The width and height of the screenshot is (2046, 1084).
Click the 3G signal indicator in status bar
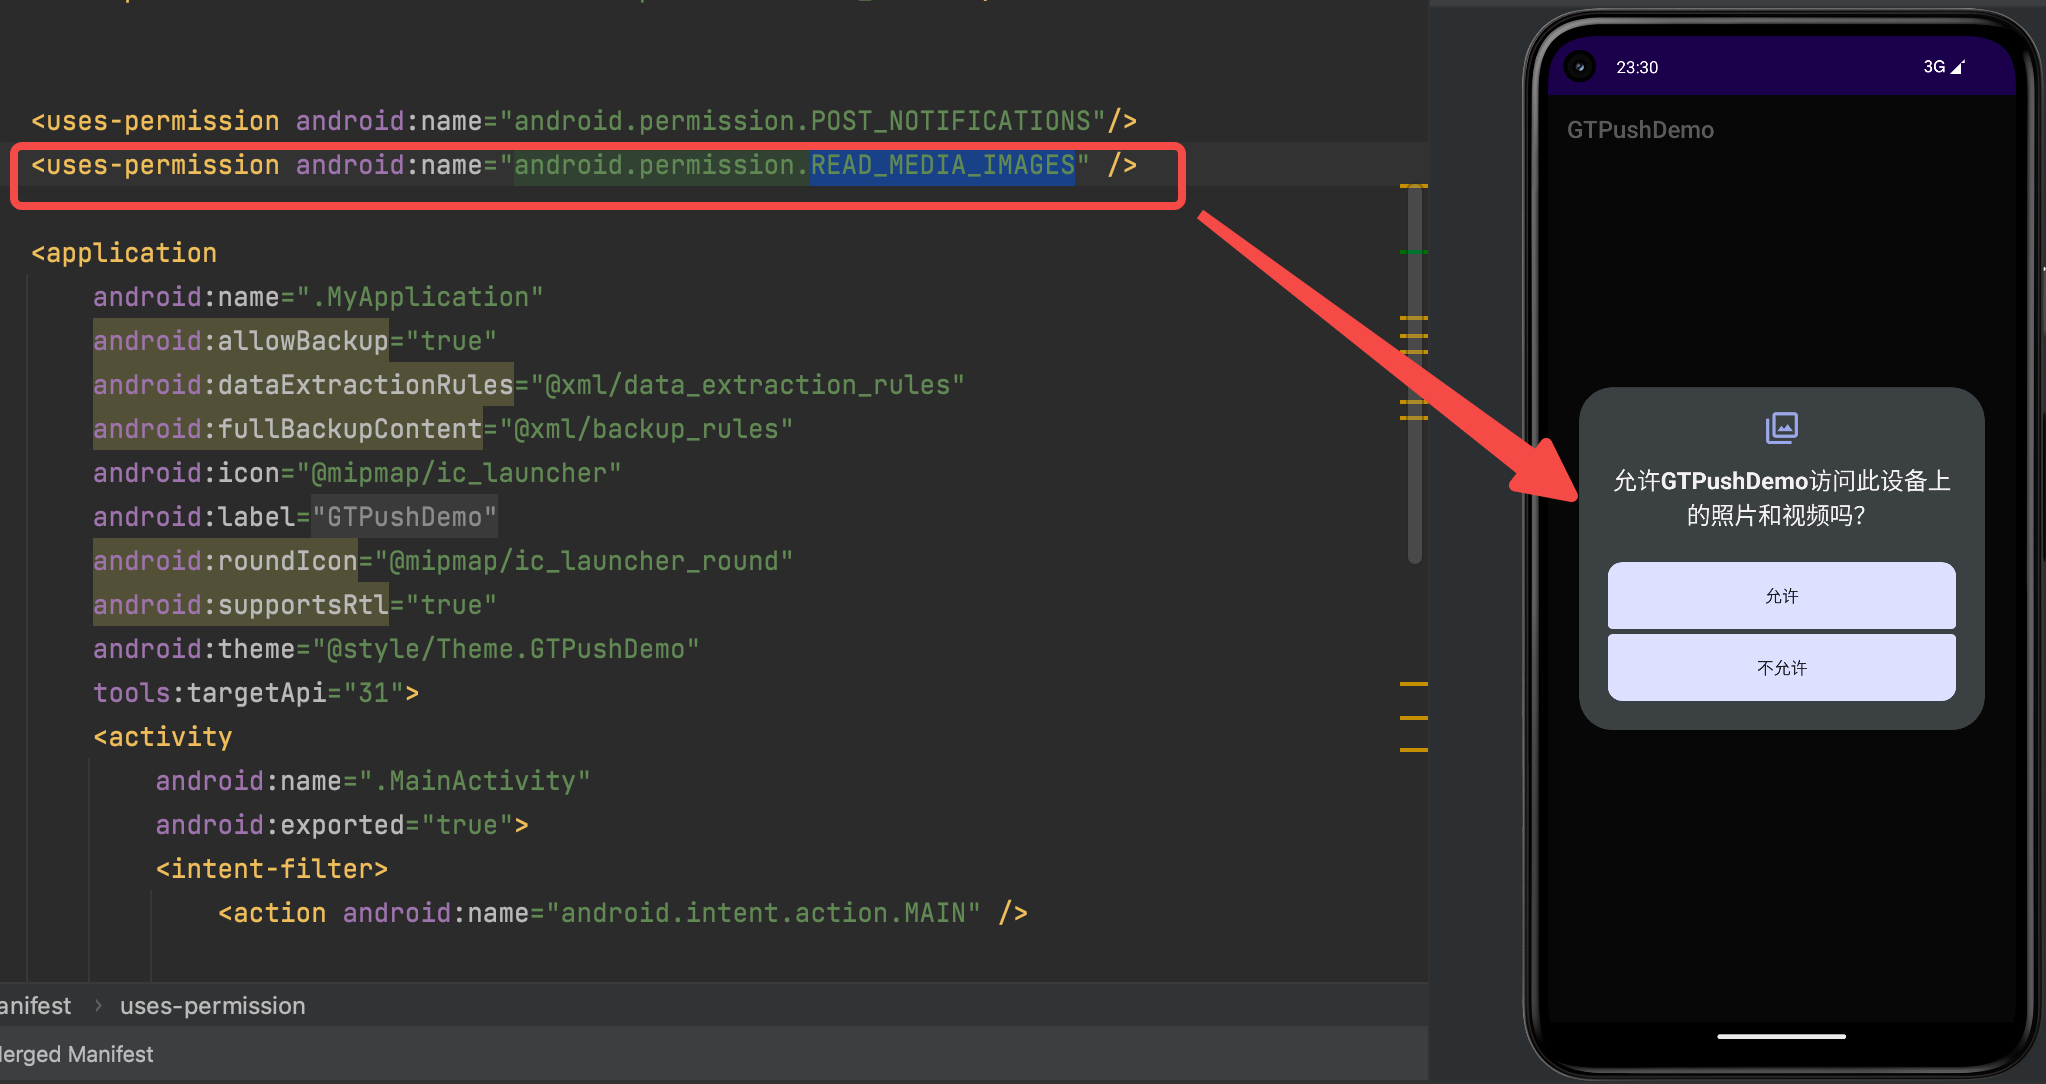click(1944, 67)
